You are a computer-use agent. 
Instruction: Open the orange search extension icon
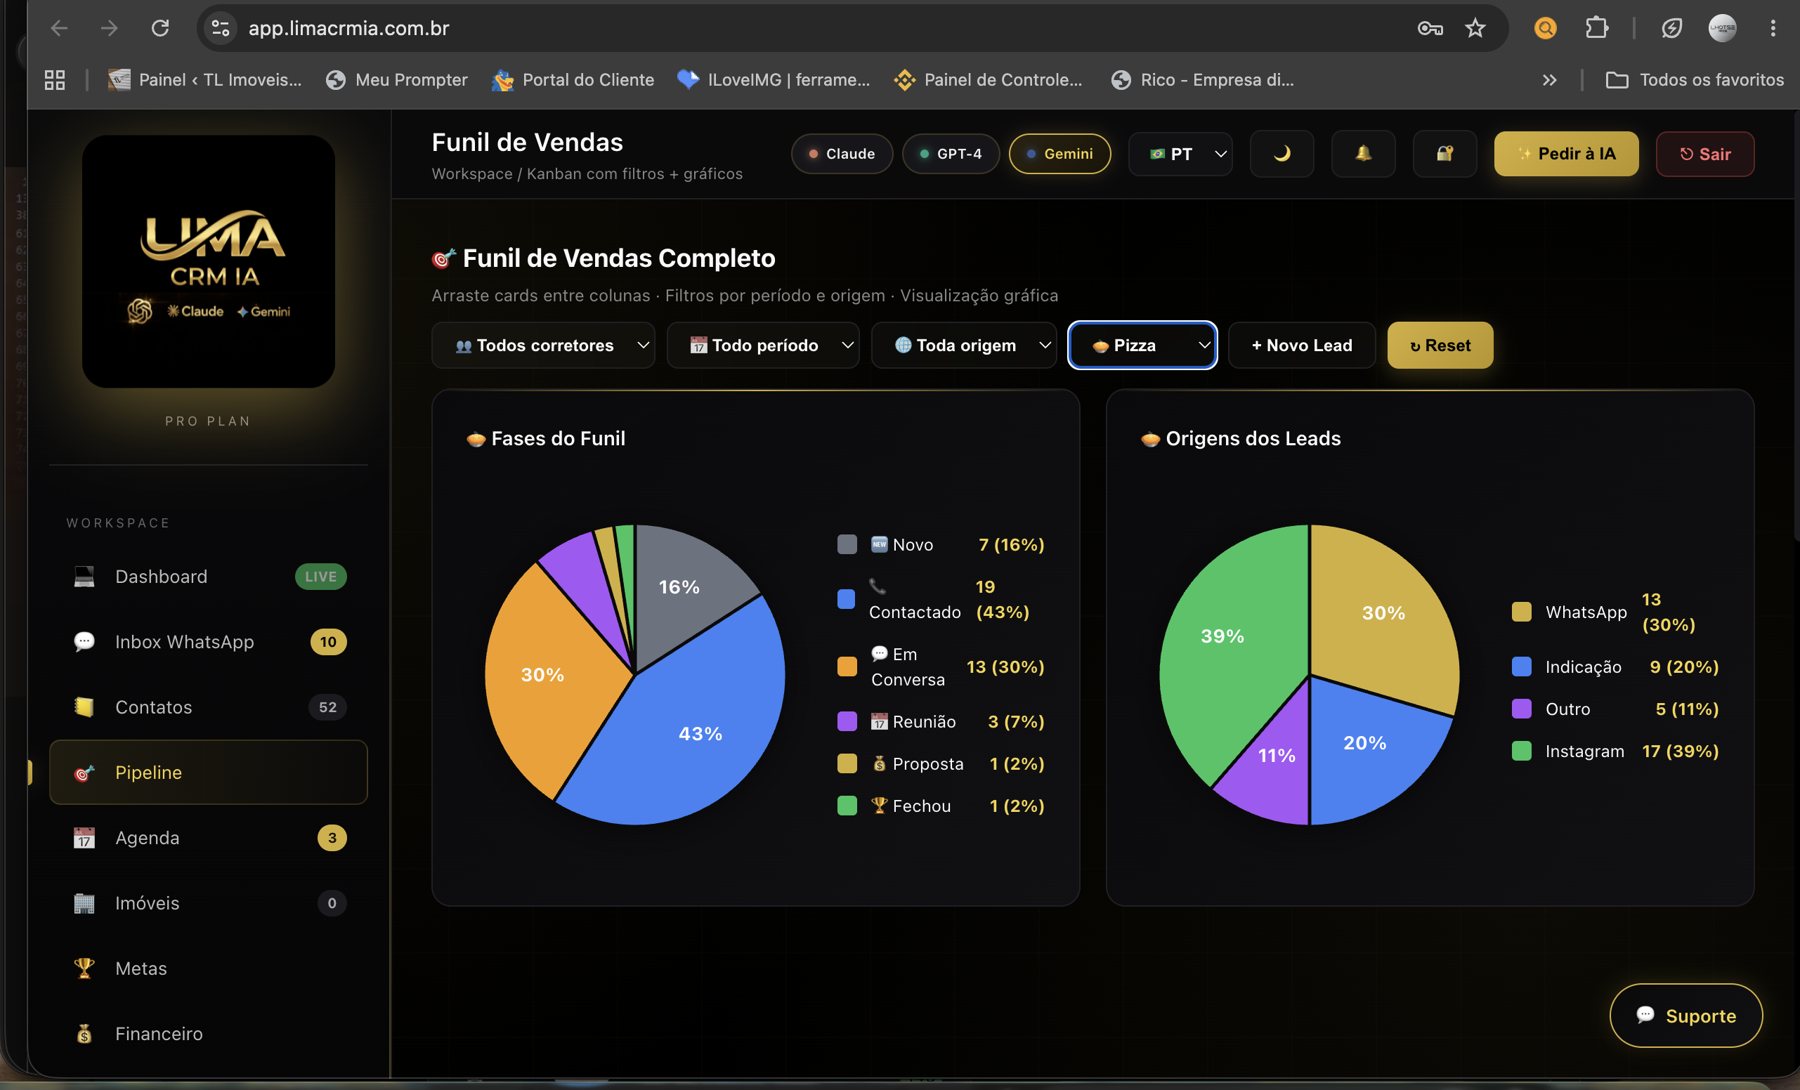coord(1545,28)
